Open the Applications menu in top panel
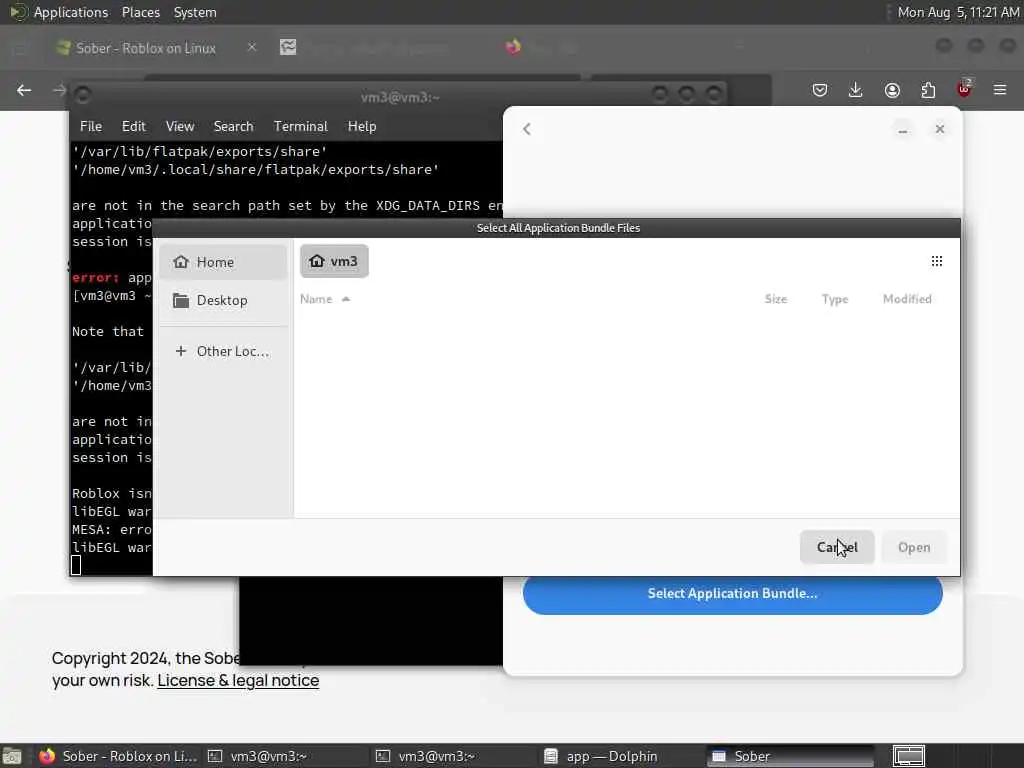The image size is (1024, 768). point(71,12)
